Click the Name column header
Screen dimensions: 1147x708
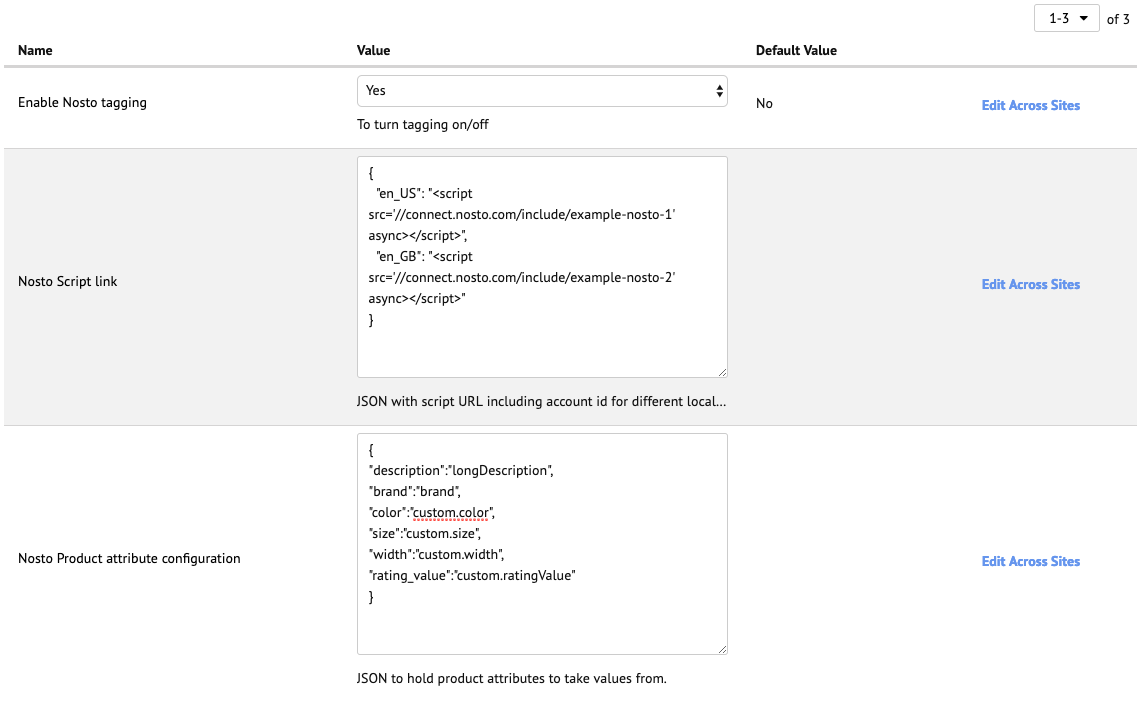click(35, 50)
